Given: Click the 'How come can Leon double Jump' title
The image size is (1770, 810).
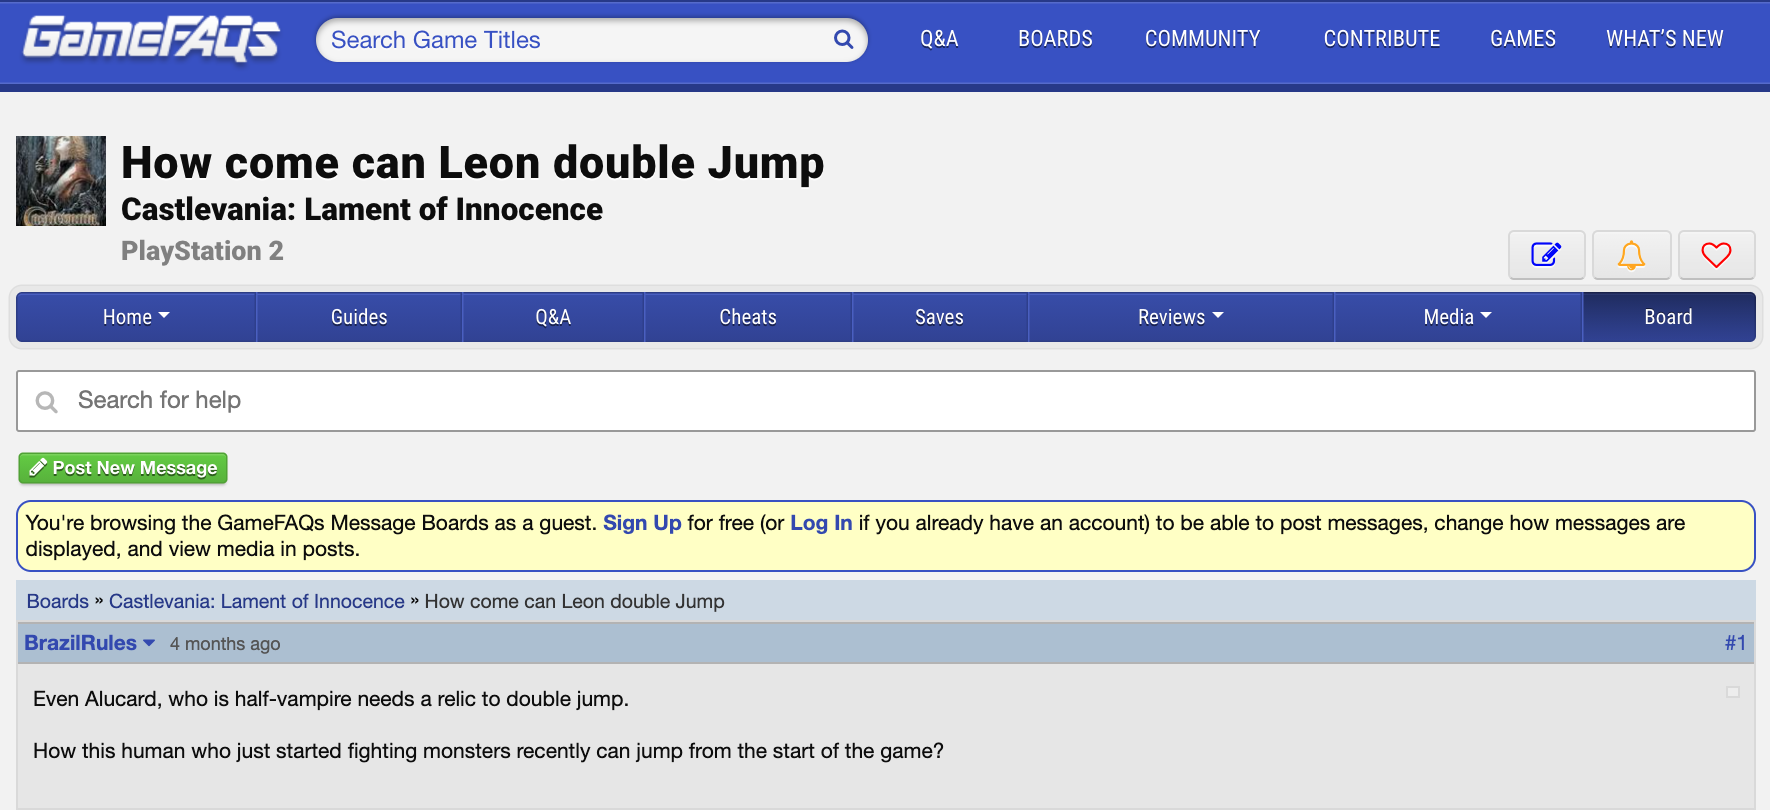Looking at the screenshot, I should [x=472, y=163].
